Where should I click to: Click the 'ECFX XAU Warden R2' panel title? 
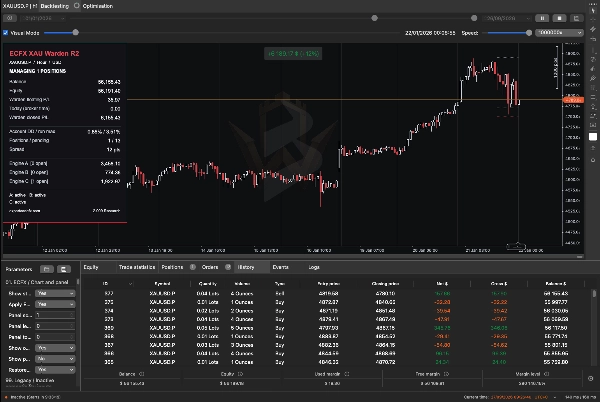tap(44, 54)
